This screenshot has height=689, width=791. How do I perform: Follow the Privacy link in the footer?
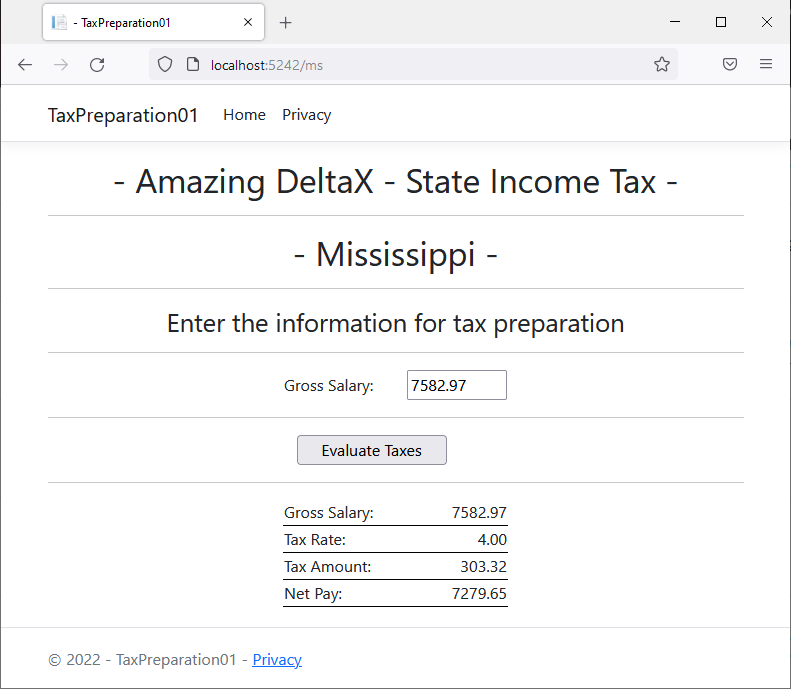(x=277, y=660)
